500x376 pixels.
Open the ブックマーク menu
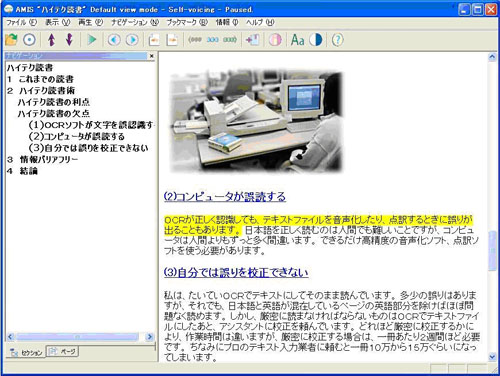pyautogui.click(x=187, y=22)
